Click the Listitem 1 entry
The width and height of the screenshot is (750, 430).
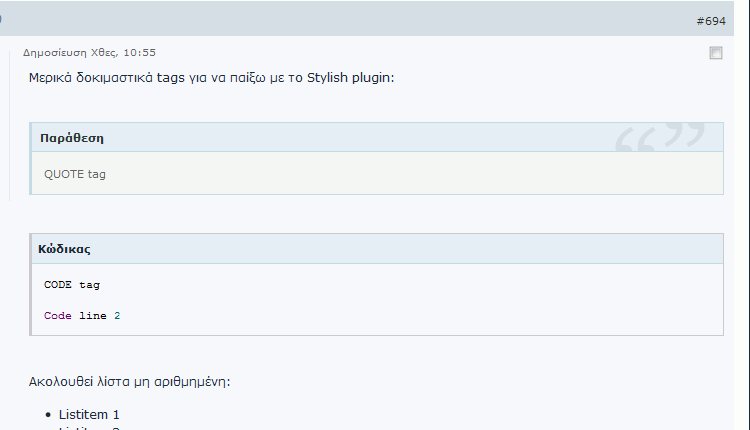click(x=89, y=415)
